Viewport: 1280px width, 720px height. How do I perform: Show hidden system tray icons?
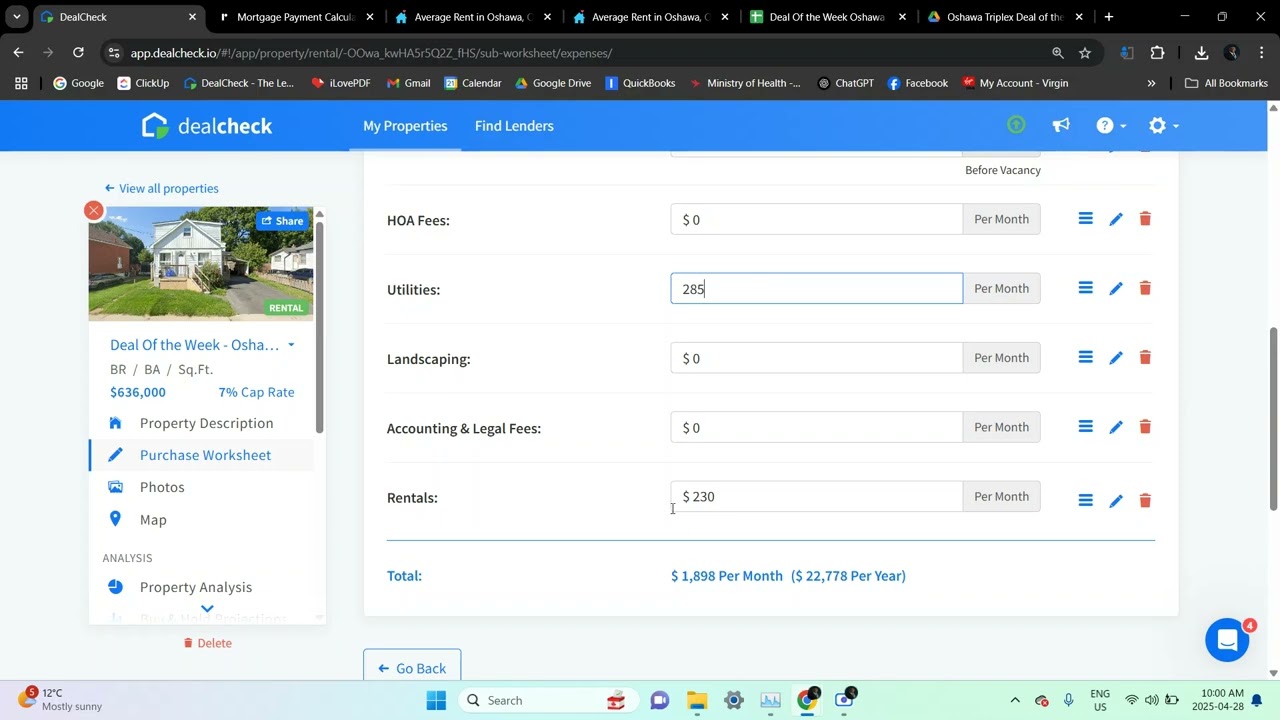tap(1015, 700)
